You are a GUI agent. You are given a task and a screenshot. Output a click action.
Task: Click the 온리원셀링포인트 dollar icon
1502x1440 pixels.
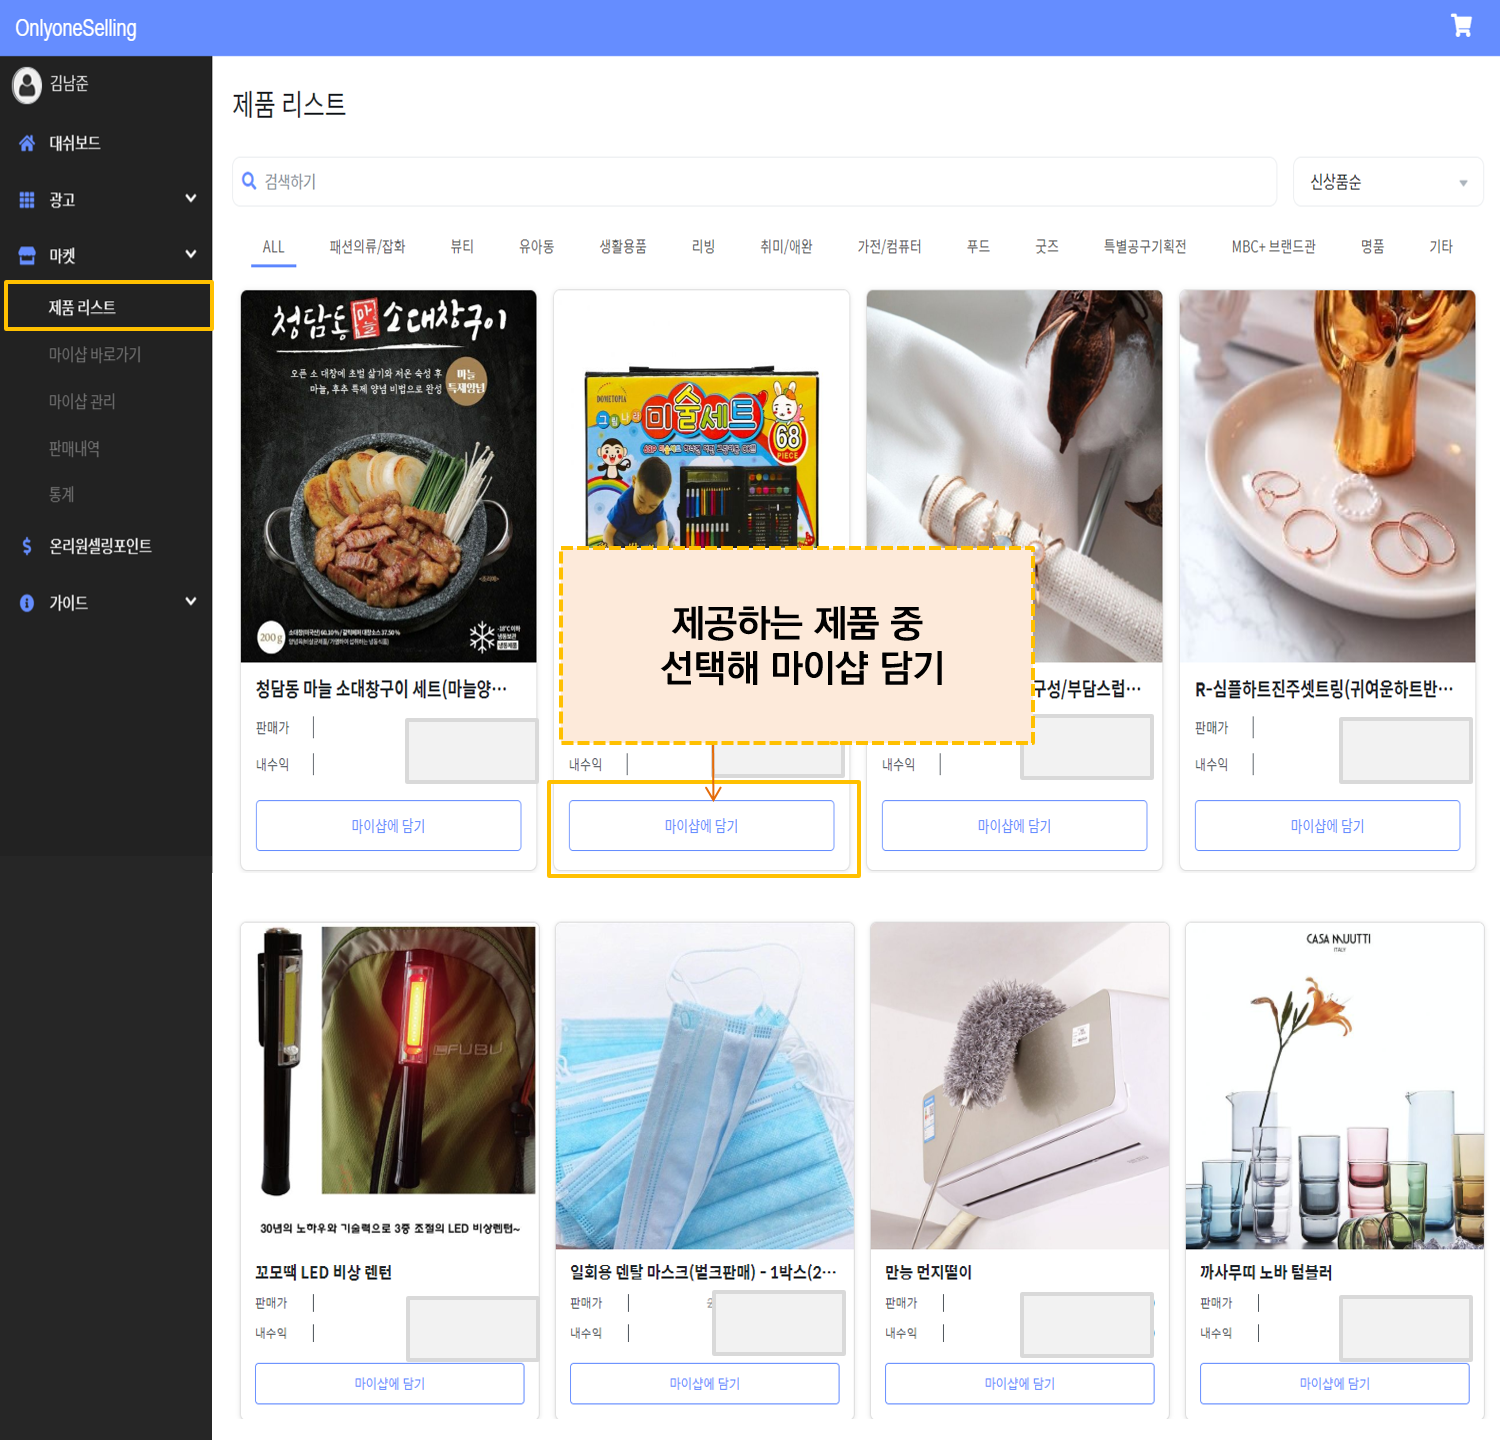(27, 546)
